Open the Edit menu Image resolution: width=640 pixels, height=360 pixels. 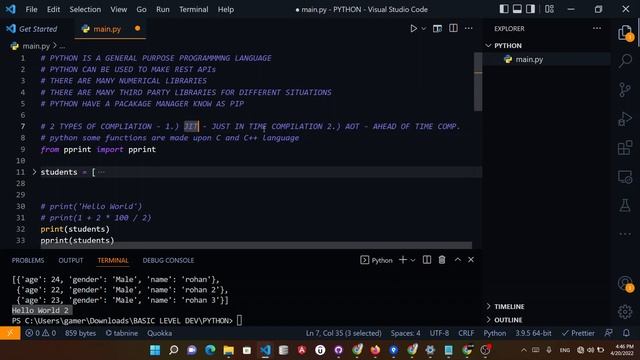tap(53, 9)
